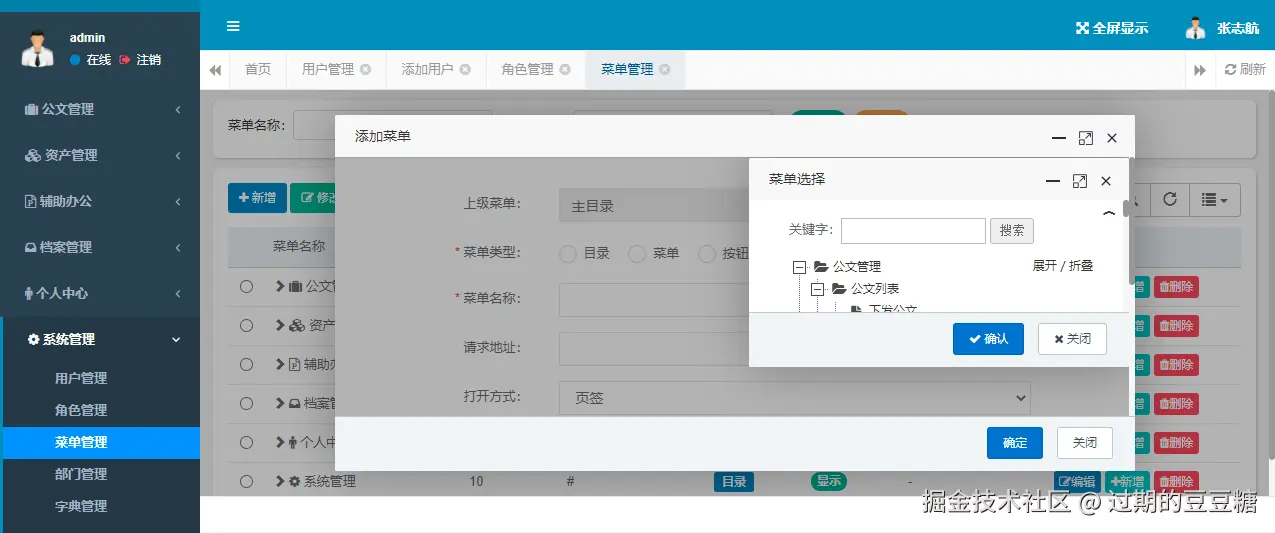Collapse the 公文管理 tree node minus box
Image resolution: width=1275 pixels, height=533 pixels.
799,267
